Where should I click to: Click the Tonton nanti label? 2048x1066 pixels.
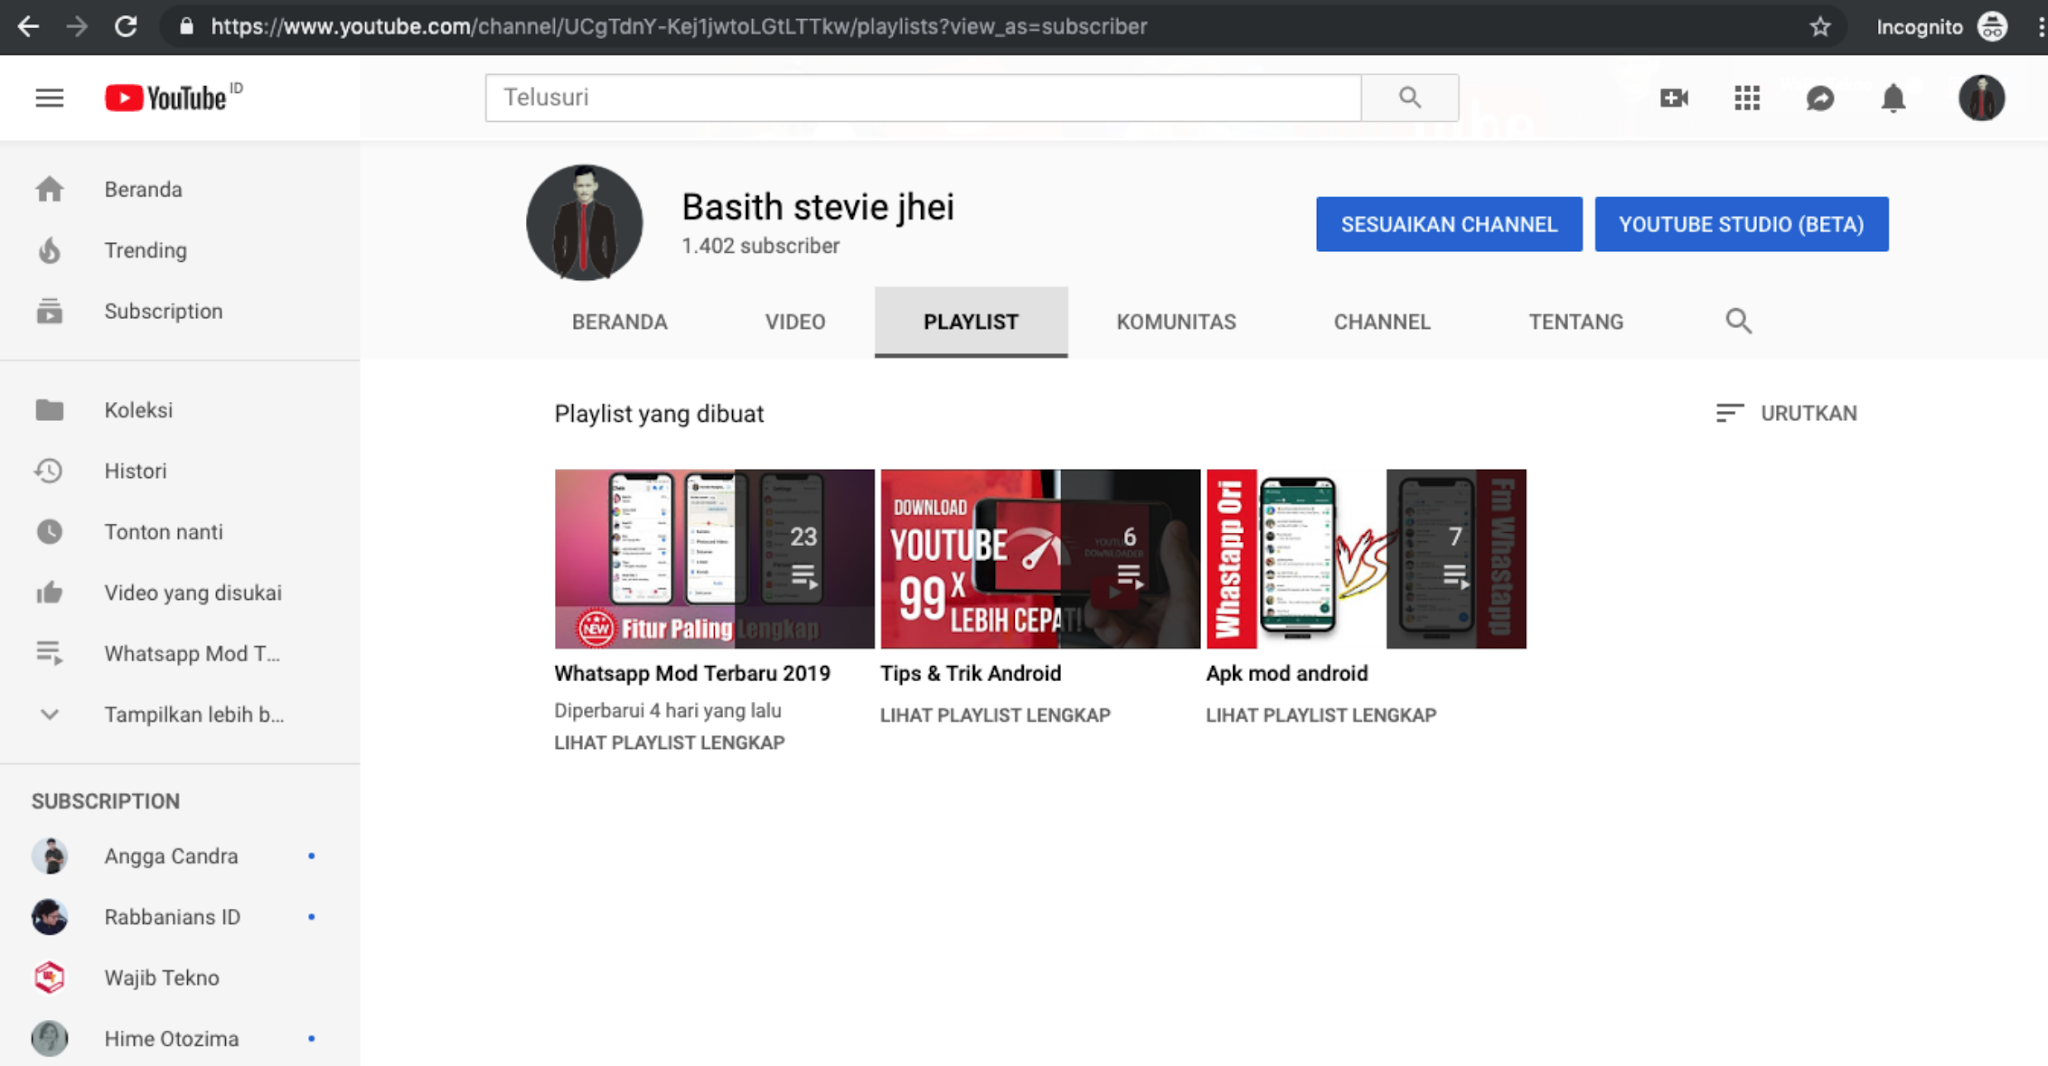[x=163, y=532]
